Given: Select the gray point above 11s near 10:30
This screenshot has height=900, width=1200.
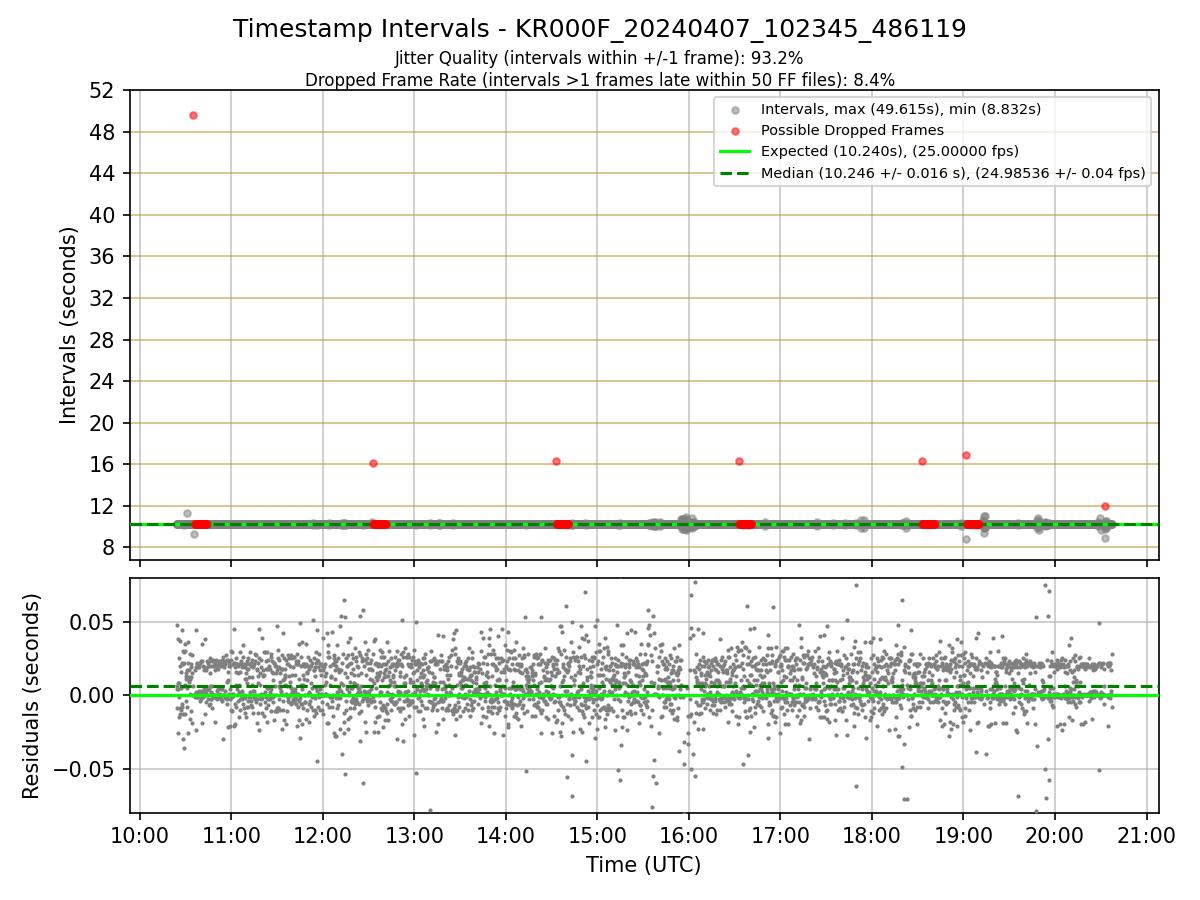Looking at the screenshot, I should pos(187,513).
